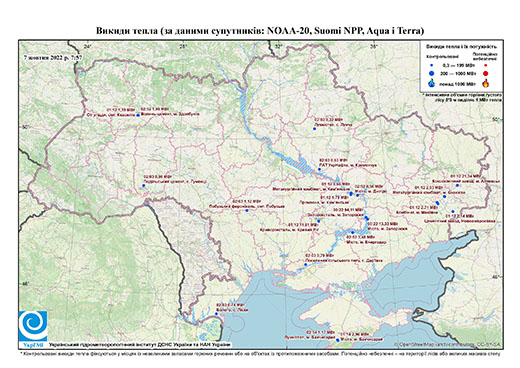Click the blue flame icon in legend

tap(432, 83)
